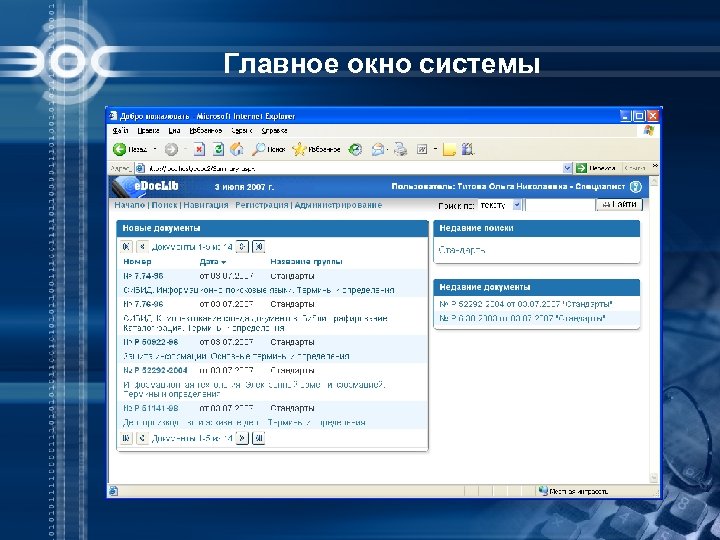Open dropdown arrow next to Word edit icon
This screenshot has width=720, height=540.
click(x=435, y=149)
